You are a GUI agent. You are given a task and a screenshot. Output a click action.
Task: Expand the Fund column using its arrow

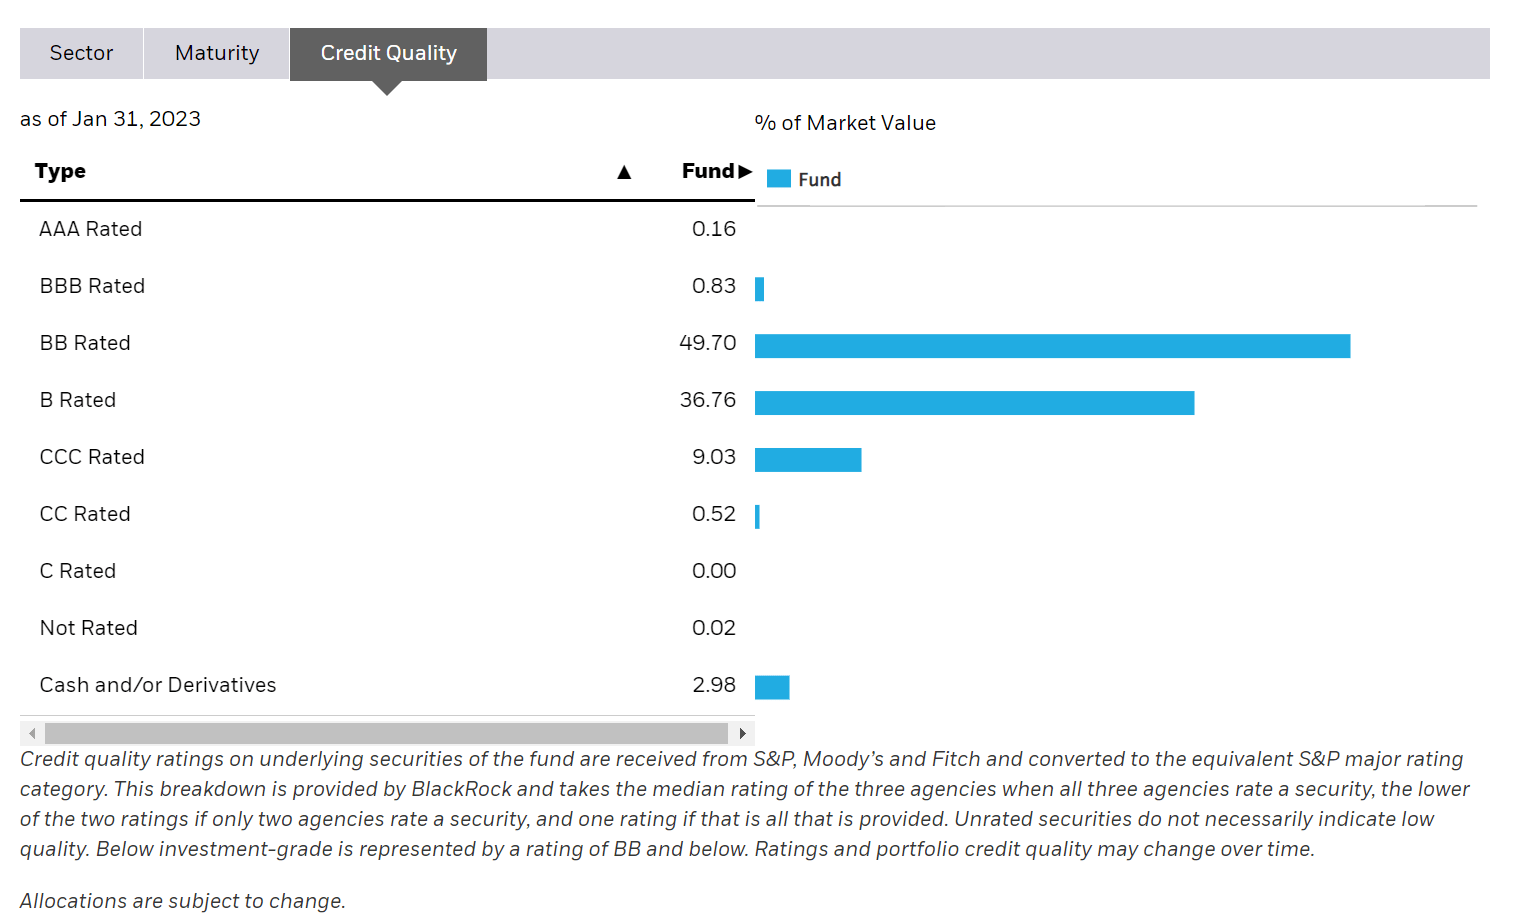tap(744, 171)
